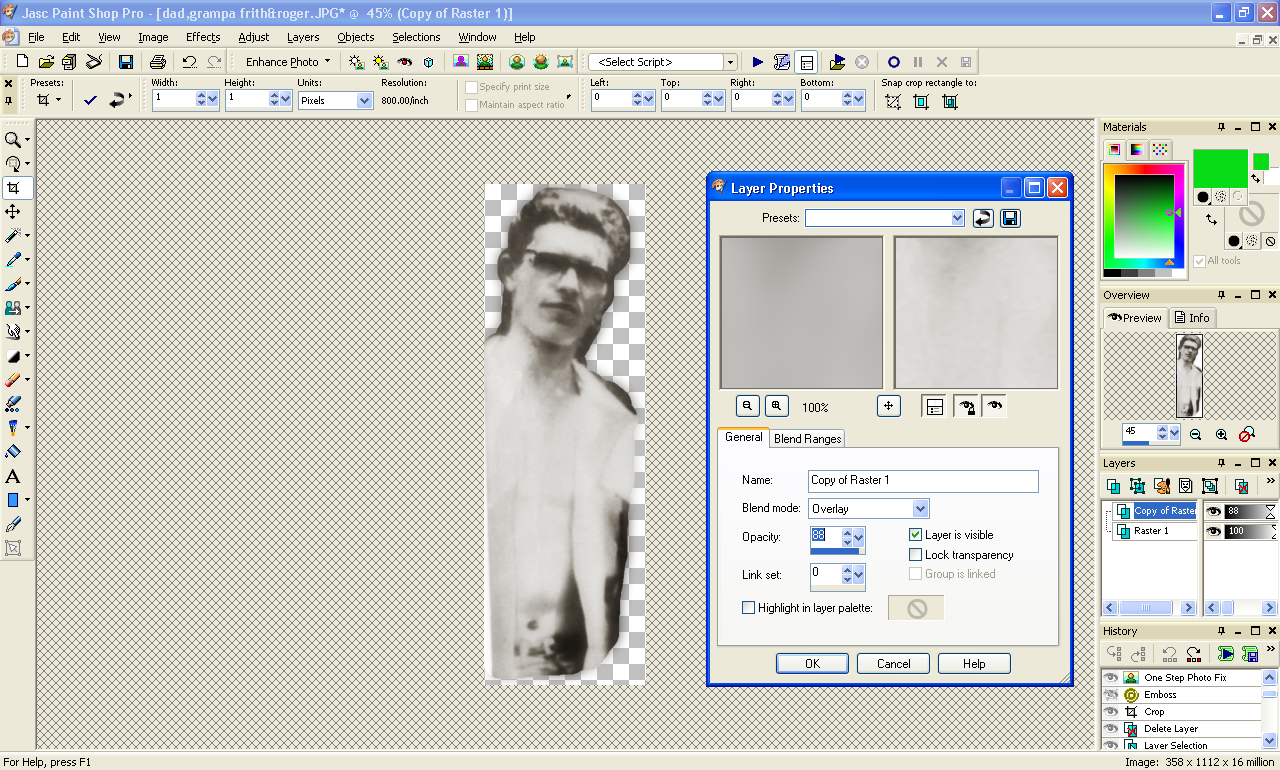Switch to the Info tab in Overview
The width and height of the screenshot is (1280, 770).
point(1192,318)
